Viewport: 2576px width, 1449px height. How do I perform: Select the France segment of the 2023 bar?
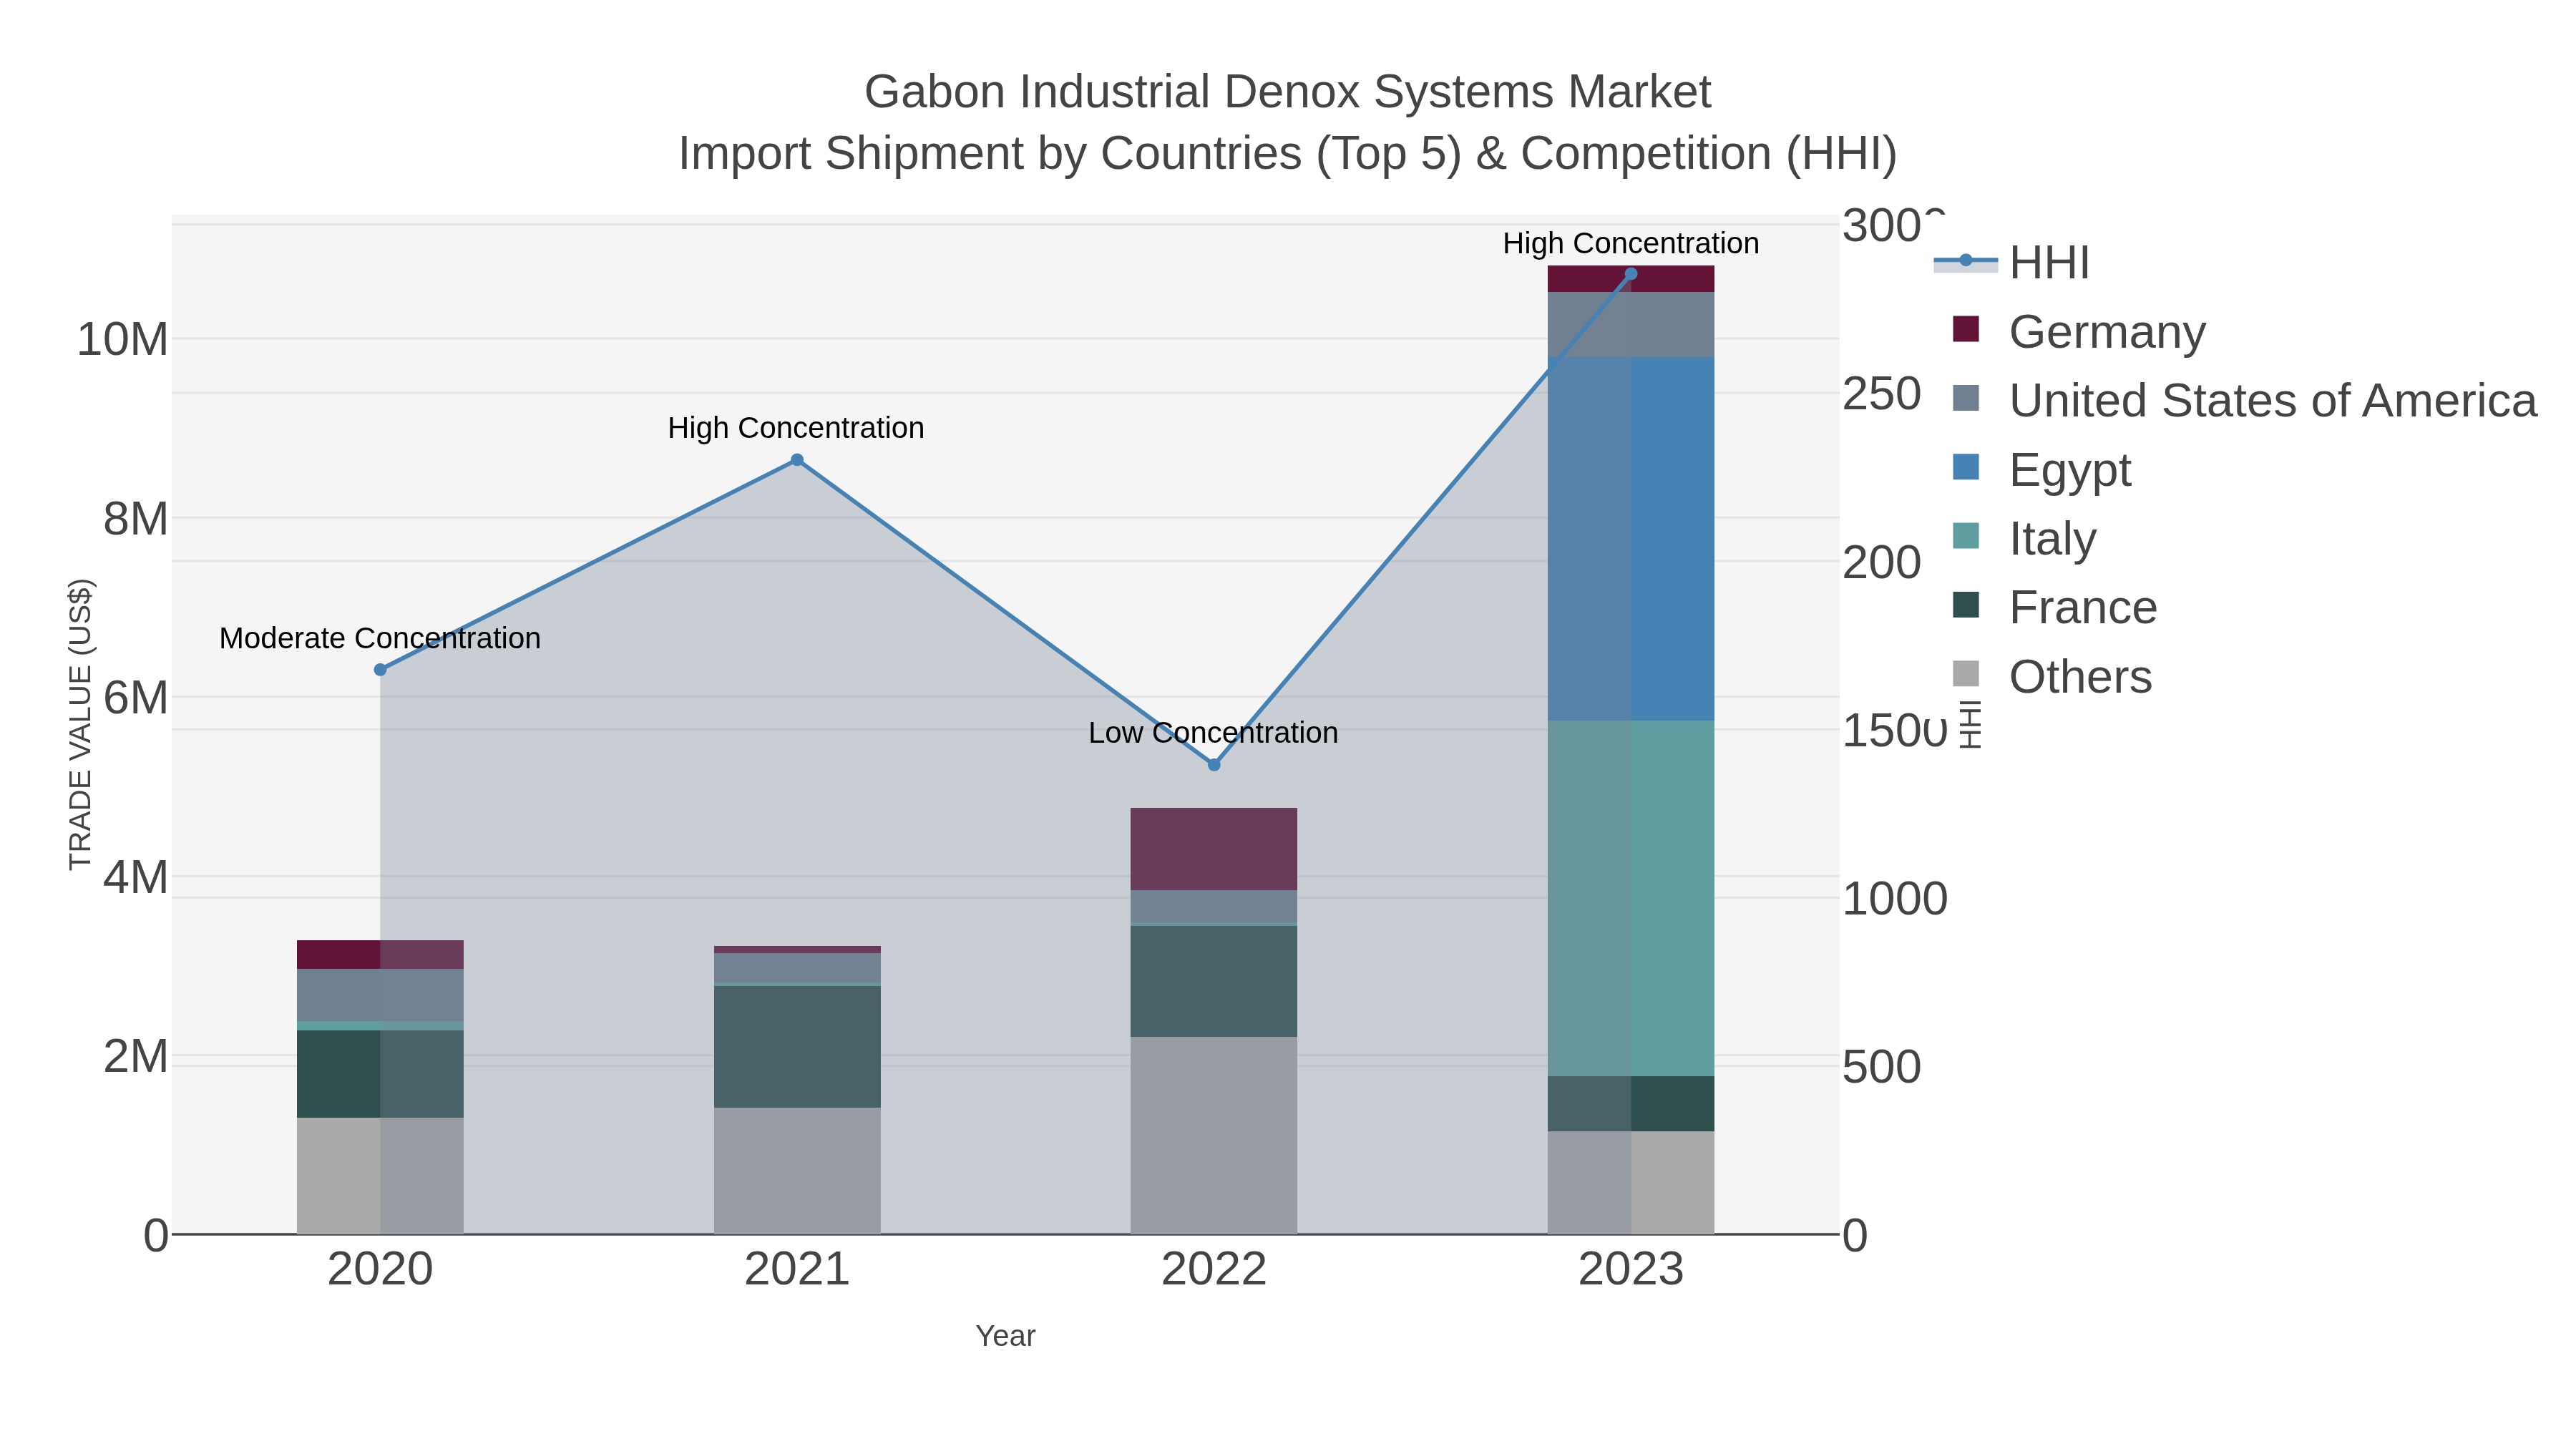click(1631, 1104)
